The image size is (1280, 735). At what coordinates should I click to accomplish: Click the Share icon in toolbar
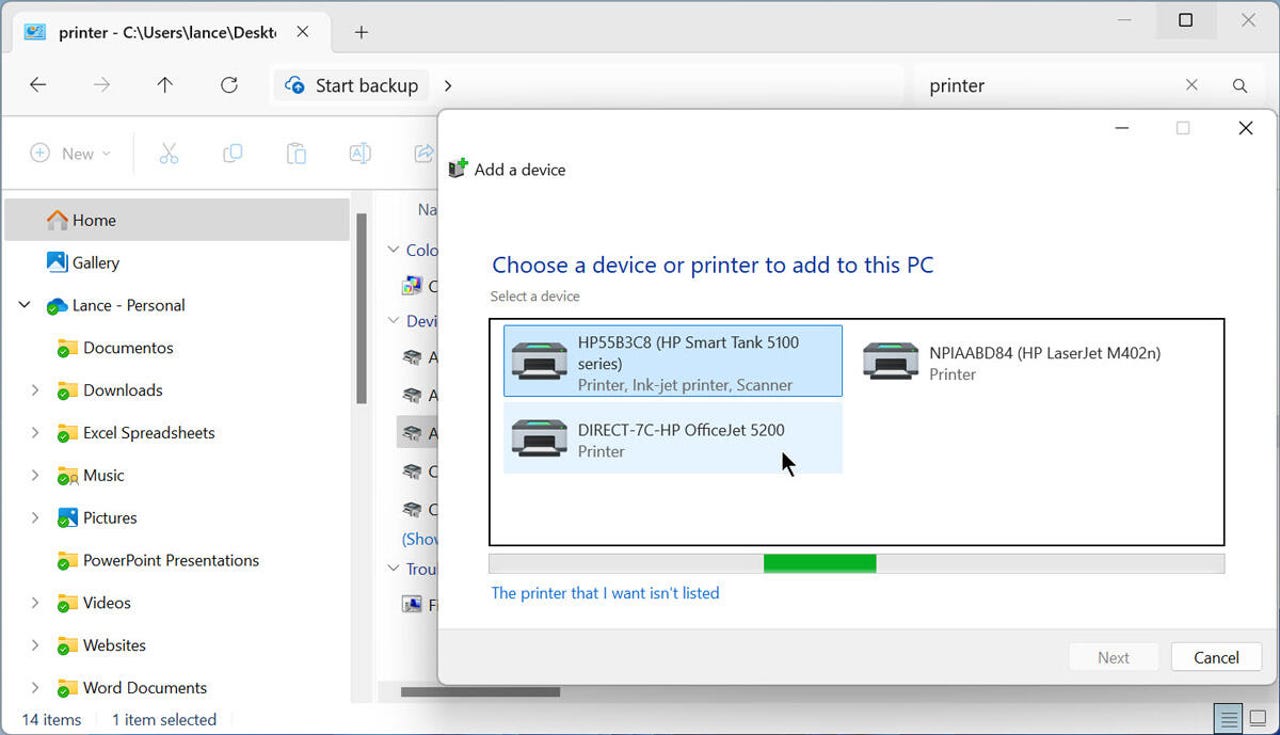point(424,153)
